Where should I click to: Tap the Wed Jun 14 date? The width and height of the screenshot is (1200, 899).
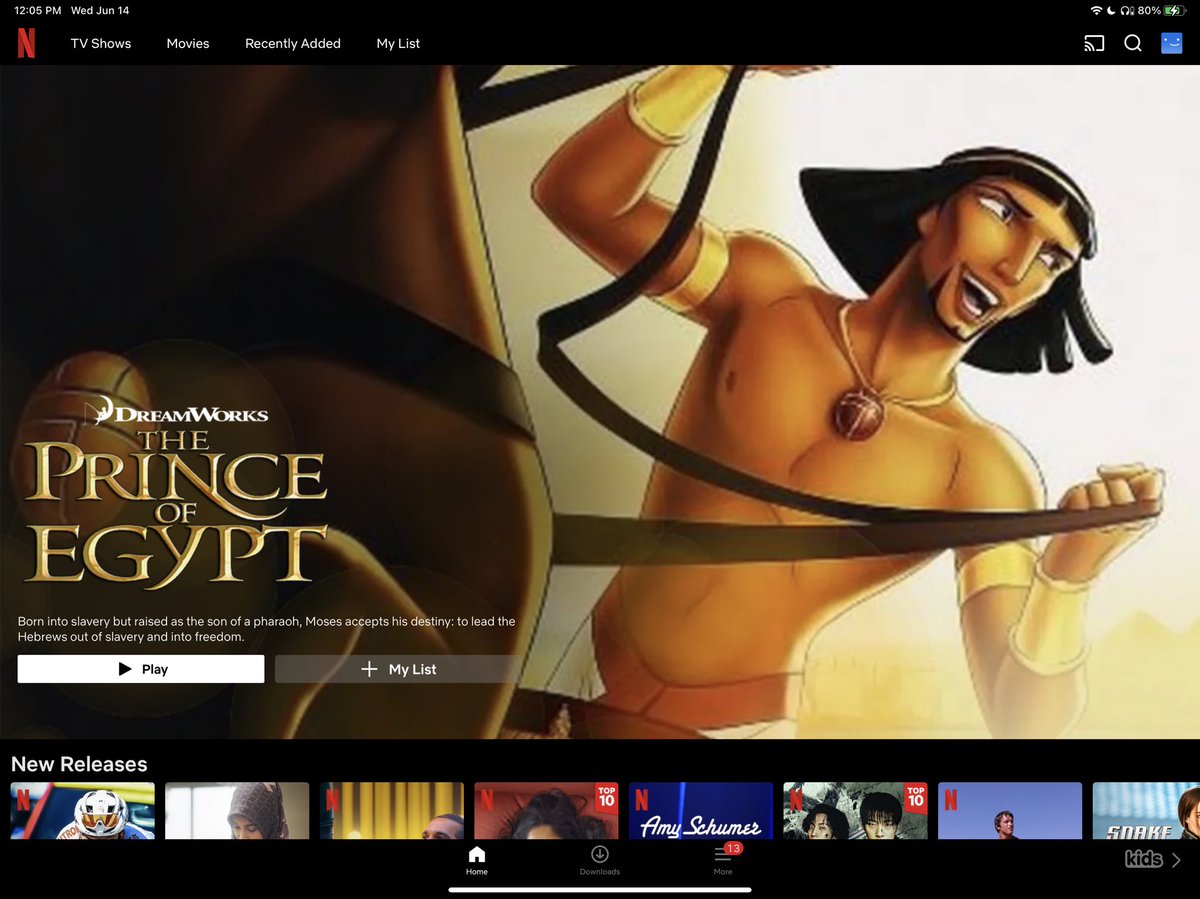99,10
